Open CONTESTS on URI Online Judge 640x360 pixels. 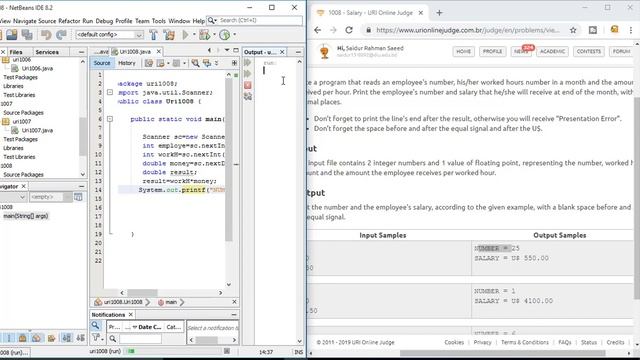589,51
